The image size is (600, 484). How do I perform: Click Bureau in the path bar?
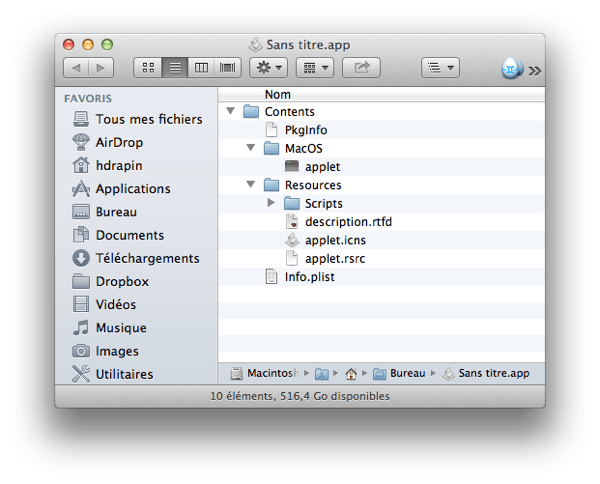click(407, 373)
